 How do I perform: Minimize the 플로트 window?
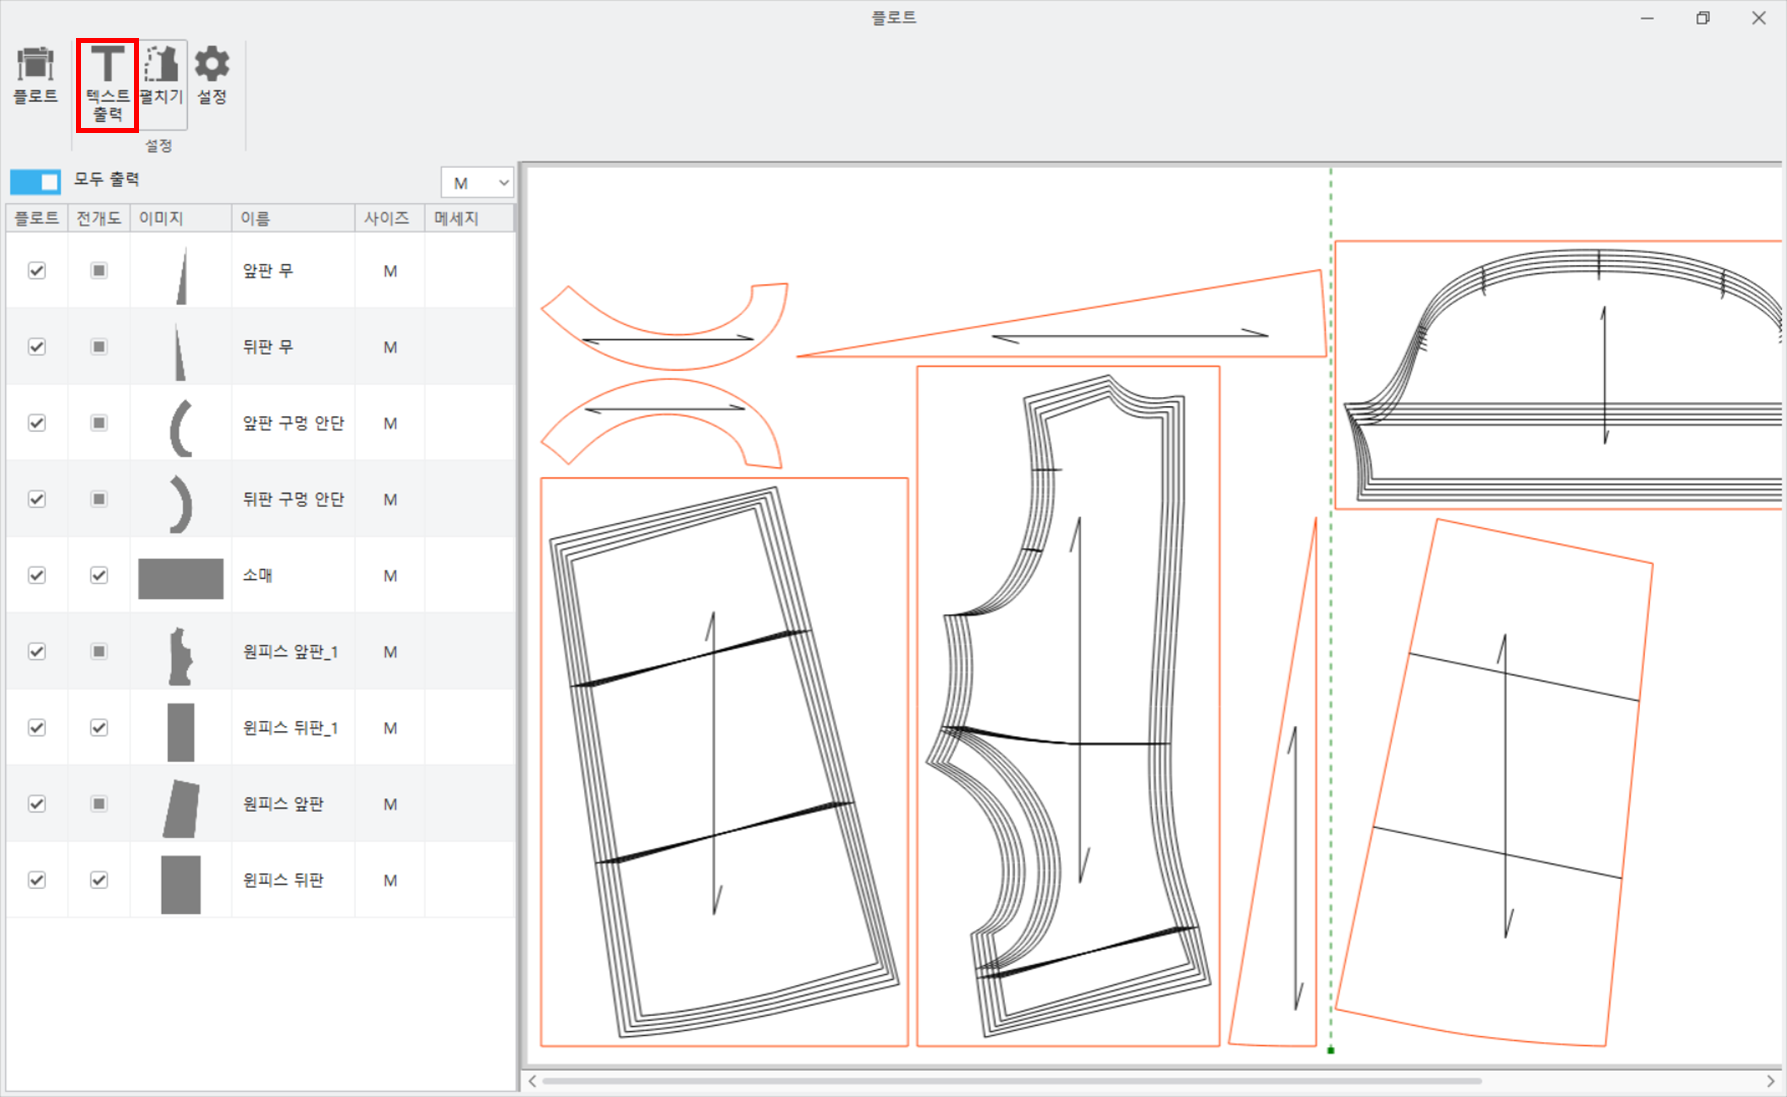click(1647, 18)
